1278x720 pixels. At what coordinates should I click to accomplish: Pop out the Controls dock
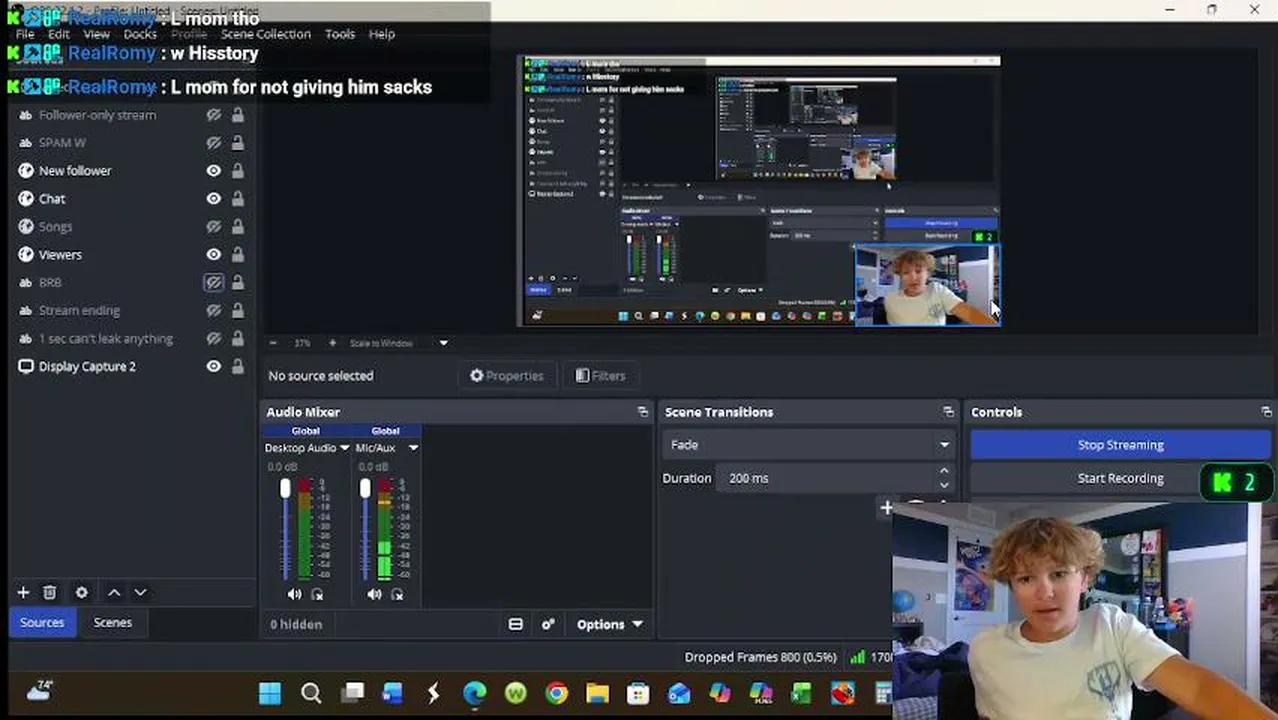click(x=1266, y=412)
